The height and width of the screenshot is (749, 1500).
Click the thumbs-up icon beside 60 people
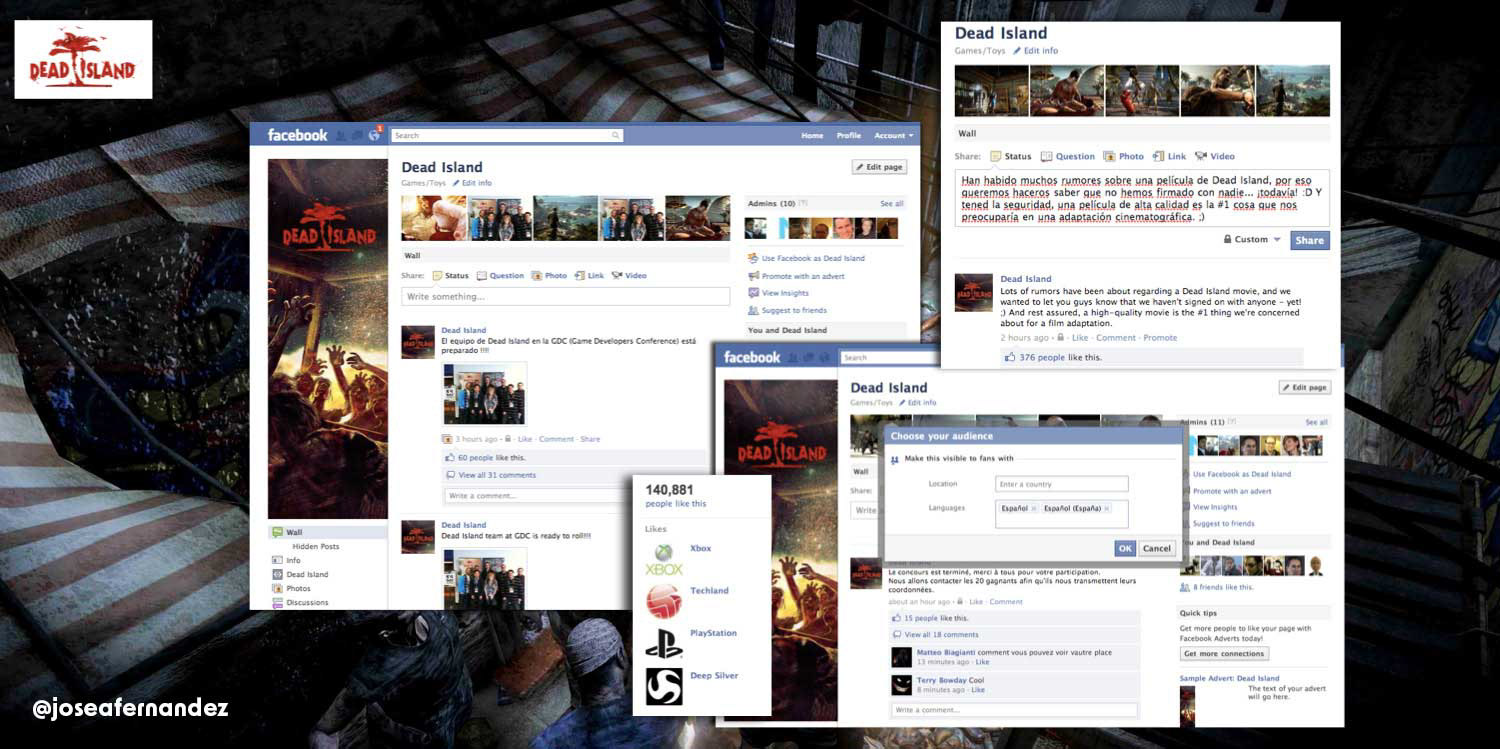coord(450,457)
